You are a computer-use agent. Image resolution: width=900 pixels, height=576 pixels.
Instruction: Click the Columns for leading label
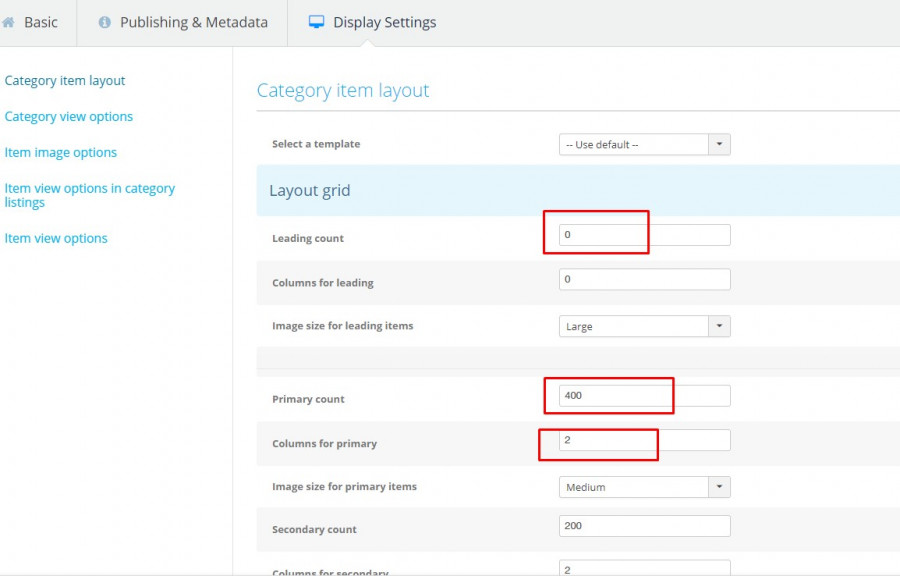click(323, 283)
